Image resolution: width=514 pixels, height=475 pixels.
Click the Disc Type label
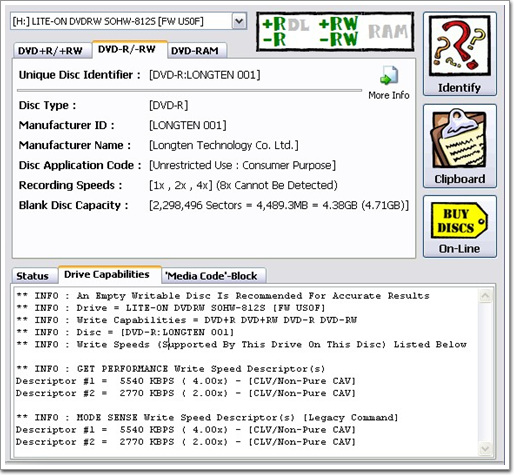pos(47,105)
